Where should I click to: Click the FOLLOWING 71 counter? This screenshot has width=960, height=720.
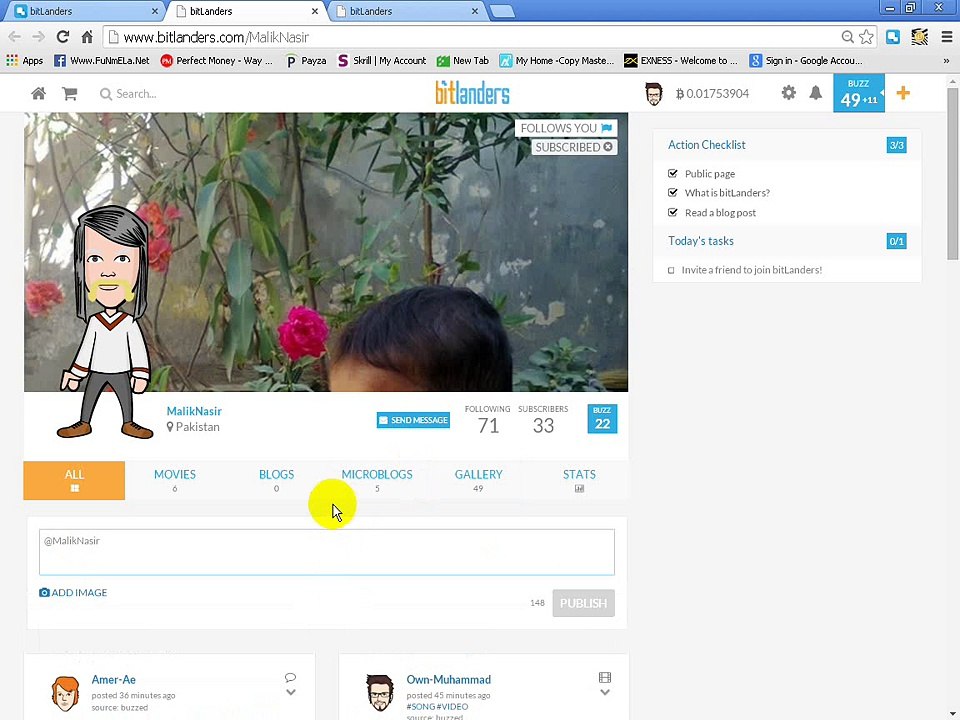pos(487,420)
